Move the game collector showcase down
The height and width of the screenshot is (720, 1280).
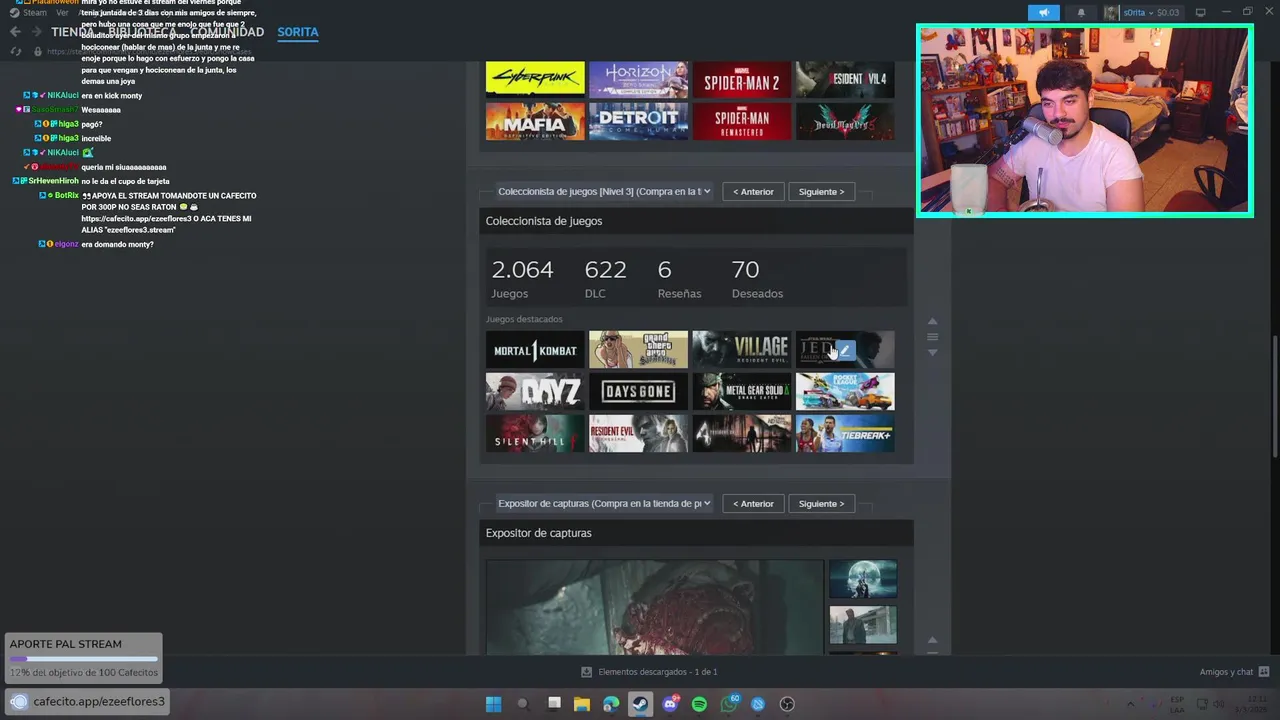(932, 353)
